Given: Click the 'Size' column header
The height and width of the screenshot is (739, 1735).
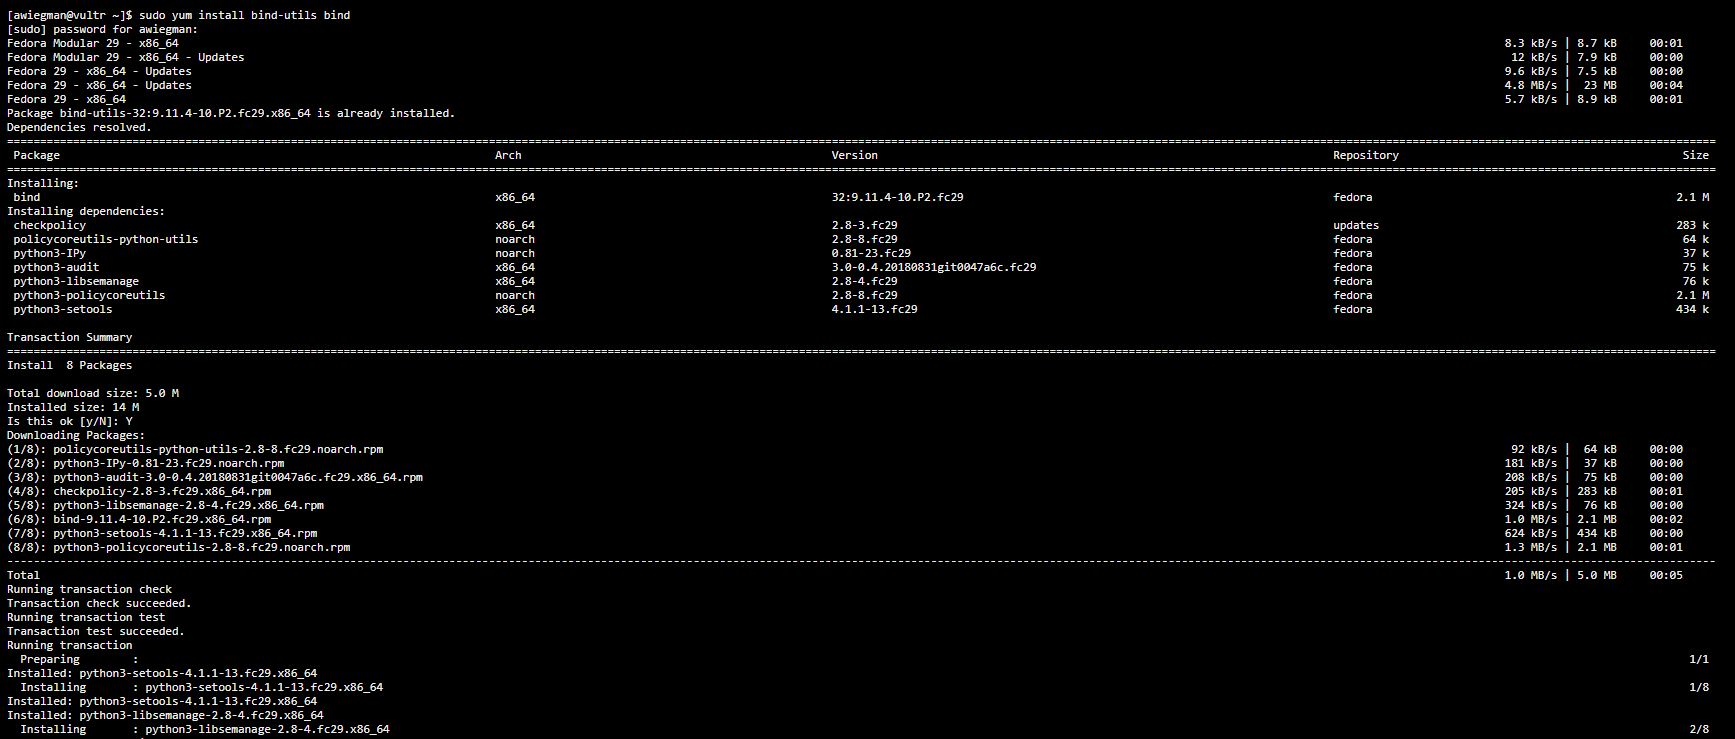Looking at the screenshot, I should [x=1695, y=155].
